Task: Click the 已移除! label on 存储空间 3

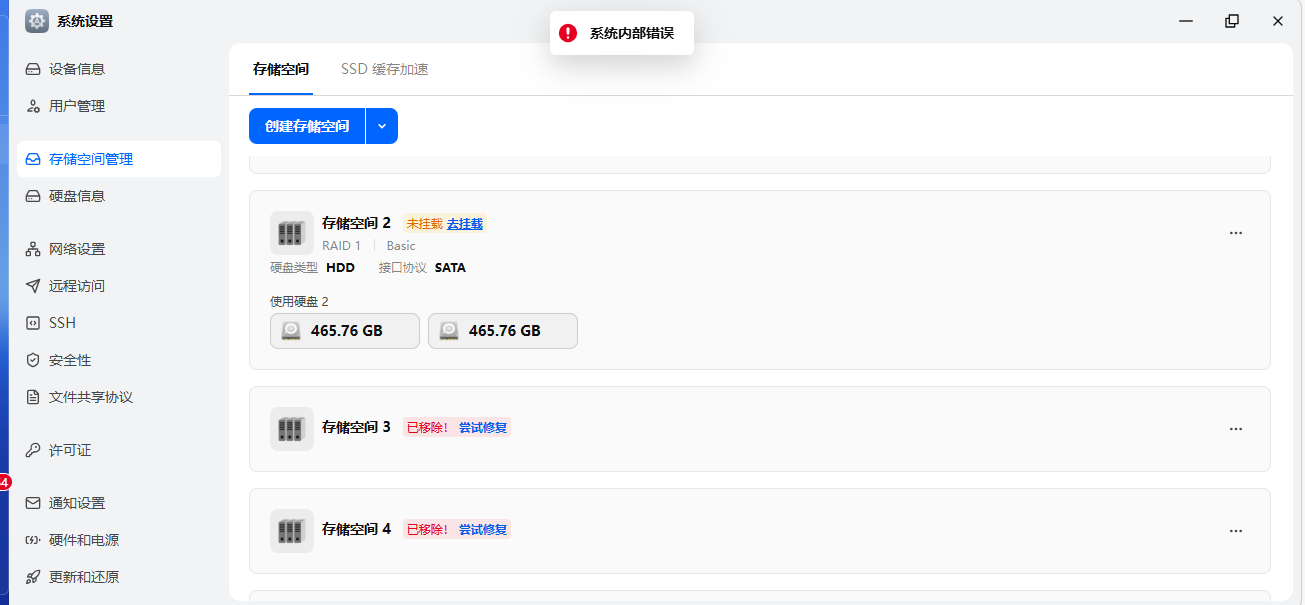Action: point(428,428)
